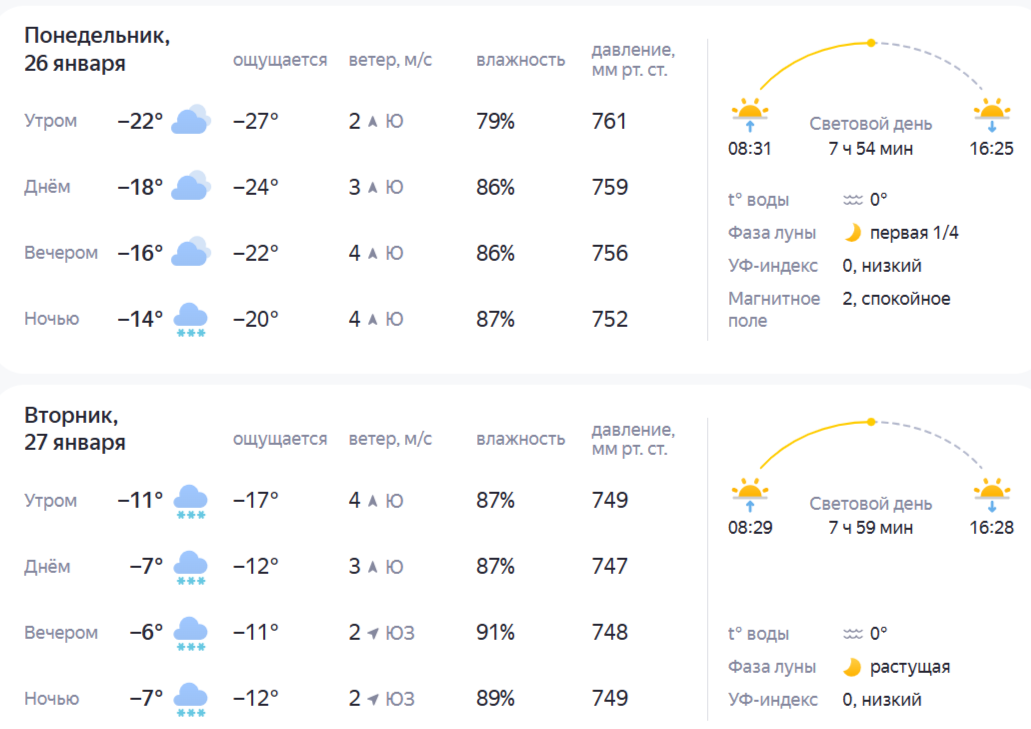The width and height of the screenshot is (1031, 729).
Task: Click the south wind arrow for Monday morning
Action: pyautogui.click(x=373, y=122)
